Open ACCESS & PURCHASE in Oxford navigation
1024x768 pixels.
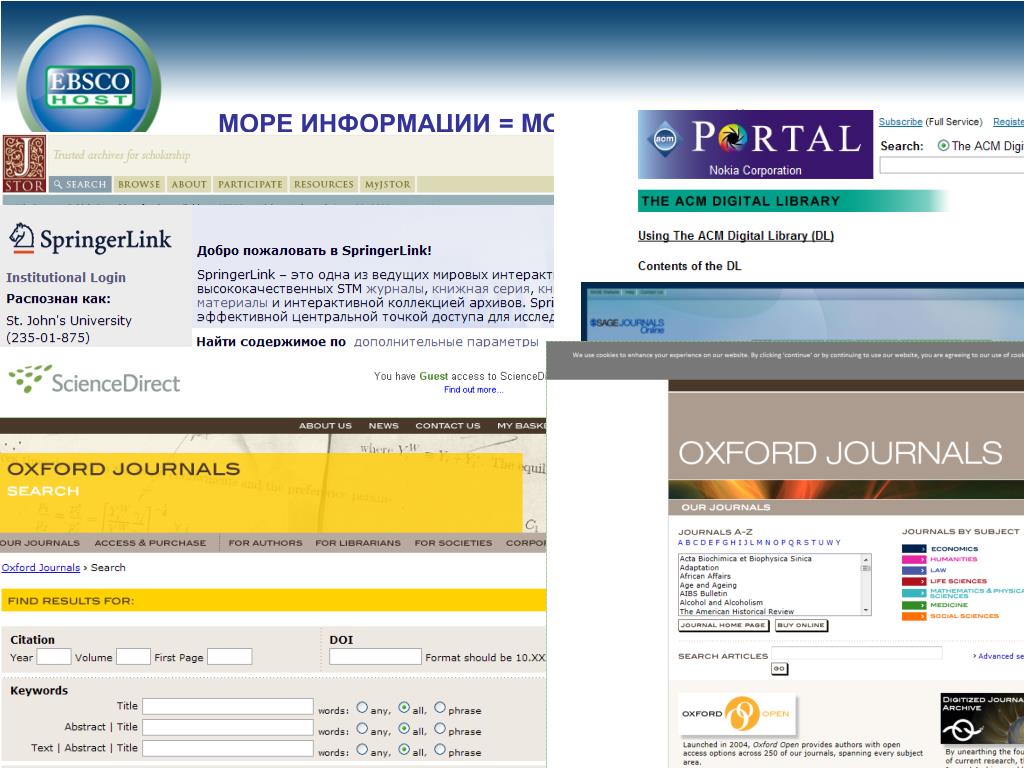[x=150, y=543]
